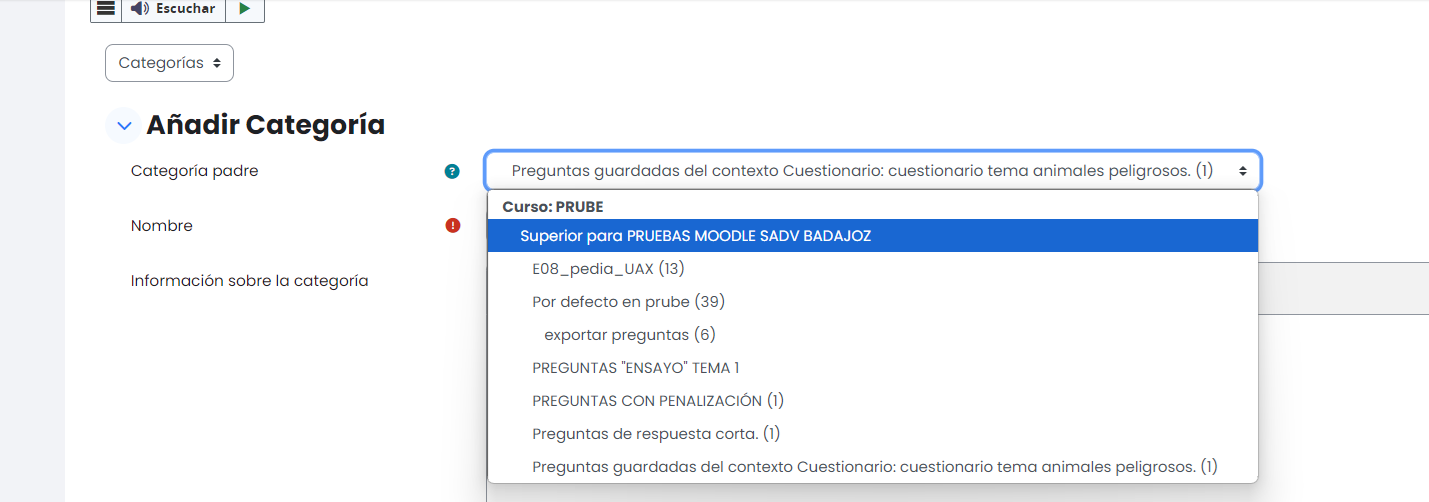Close the Categoría padre select box

(873, 171)
